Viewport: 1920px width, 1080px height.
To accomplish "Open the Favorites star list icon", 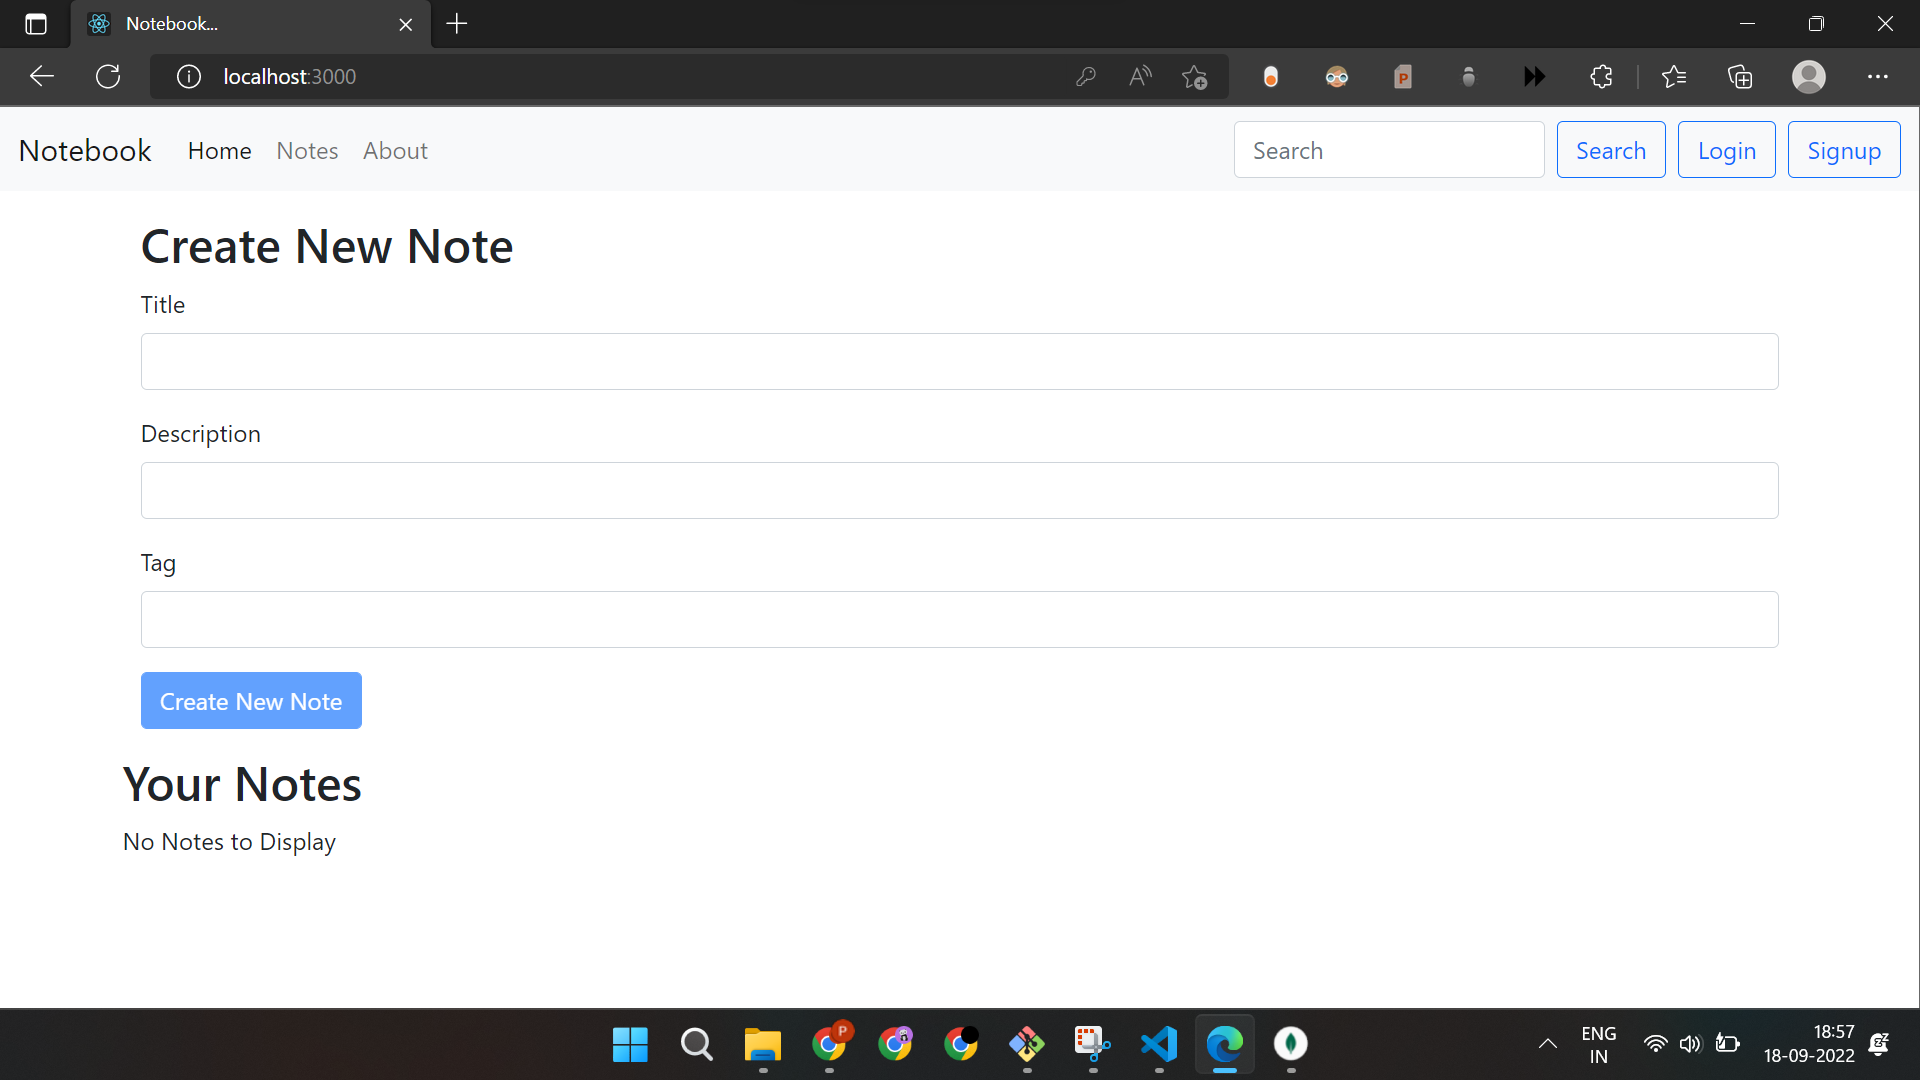I will pyautogui.click(x=1675, y=76).
